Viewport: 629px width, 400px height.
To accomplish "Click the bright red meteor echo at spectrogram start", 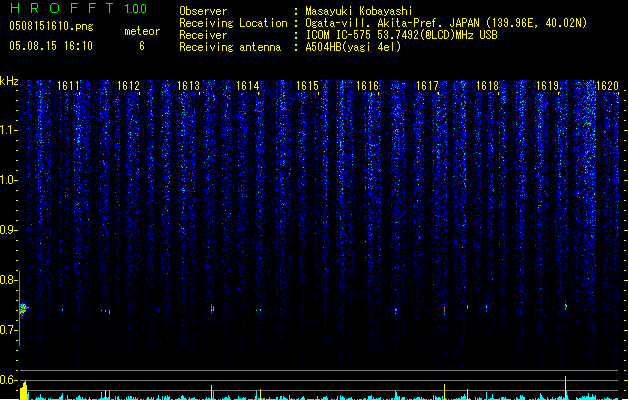I will coord(23,309).
